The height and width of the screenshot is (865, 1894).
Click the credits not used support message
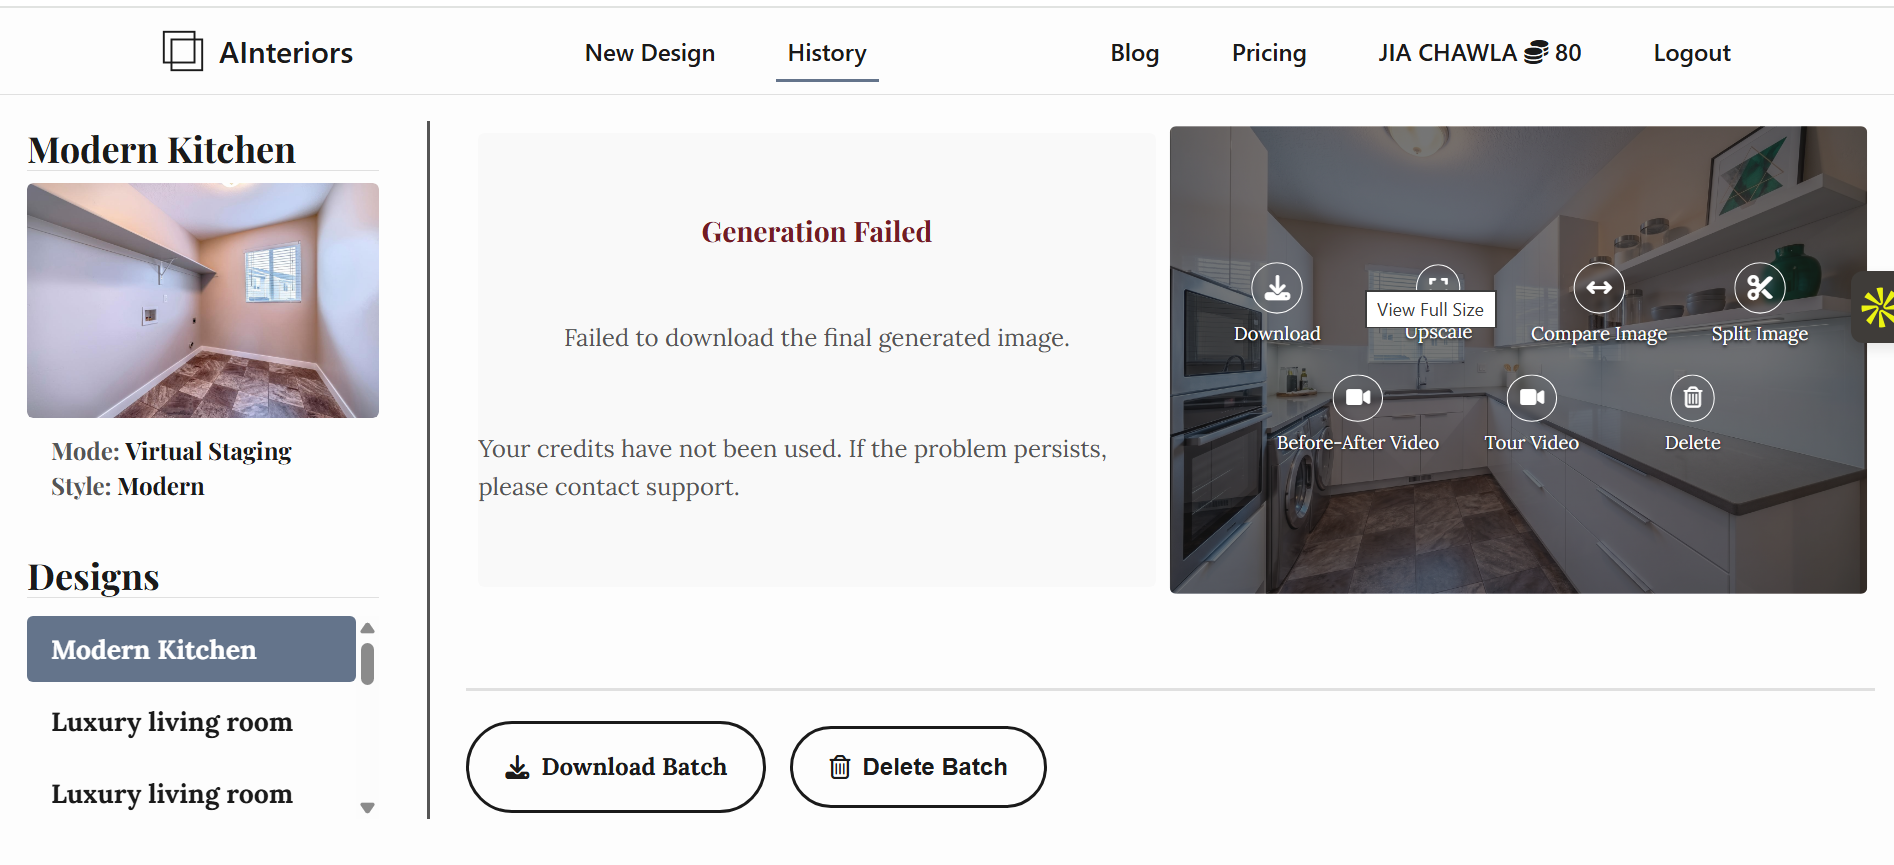click(x=793, y=468)
